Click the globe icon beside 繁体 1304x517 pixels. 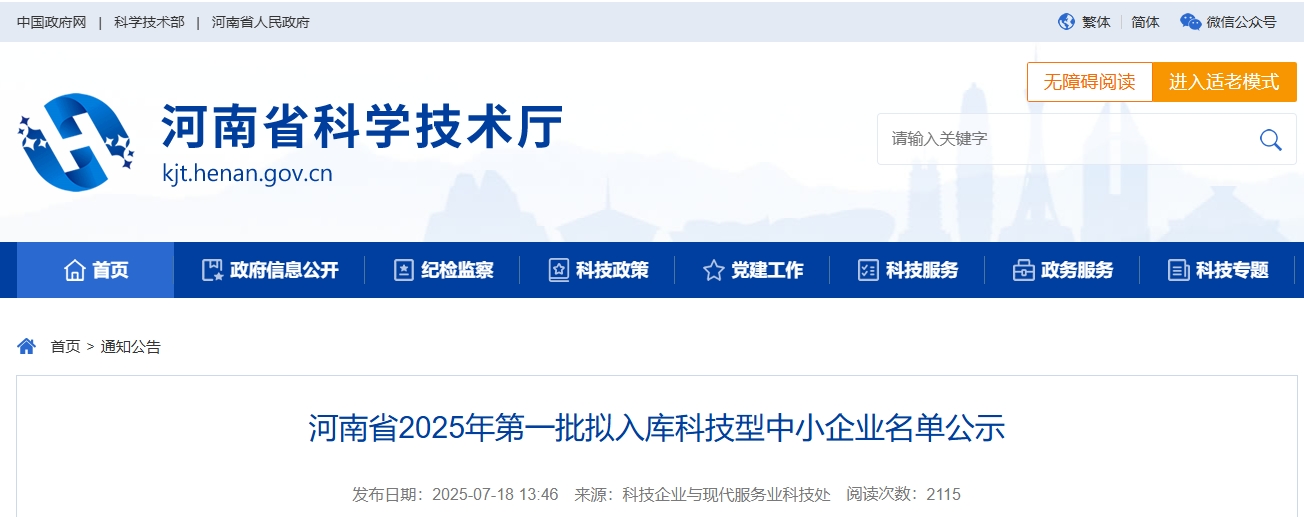pos(1066,21)
